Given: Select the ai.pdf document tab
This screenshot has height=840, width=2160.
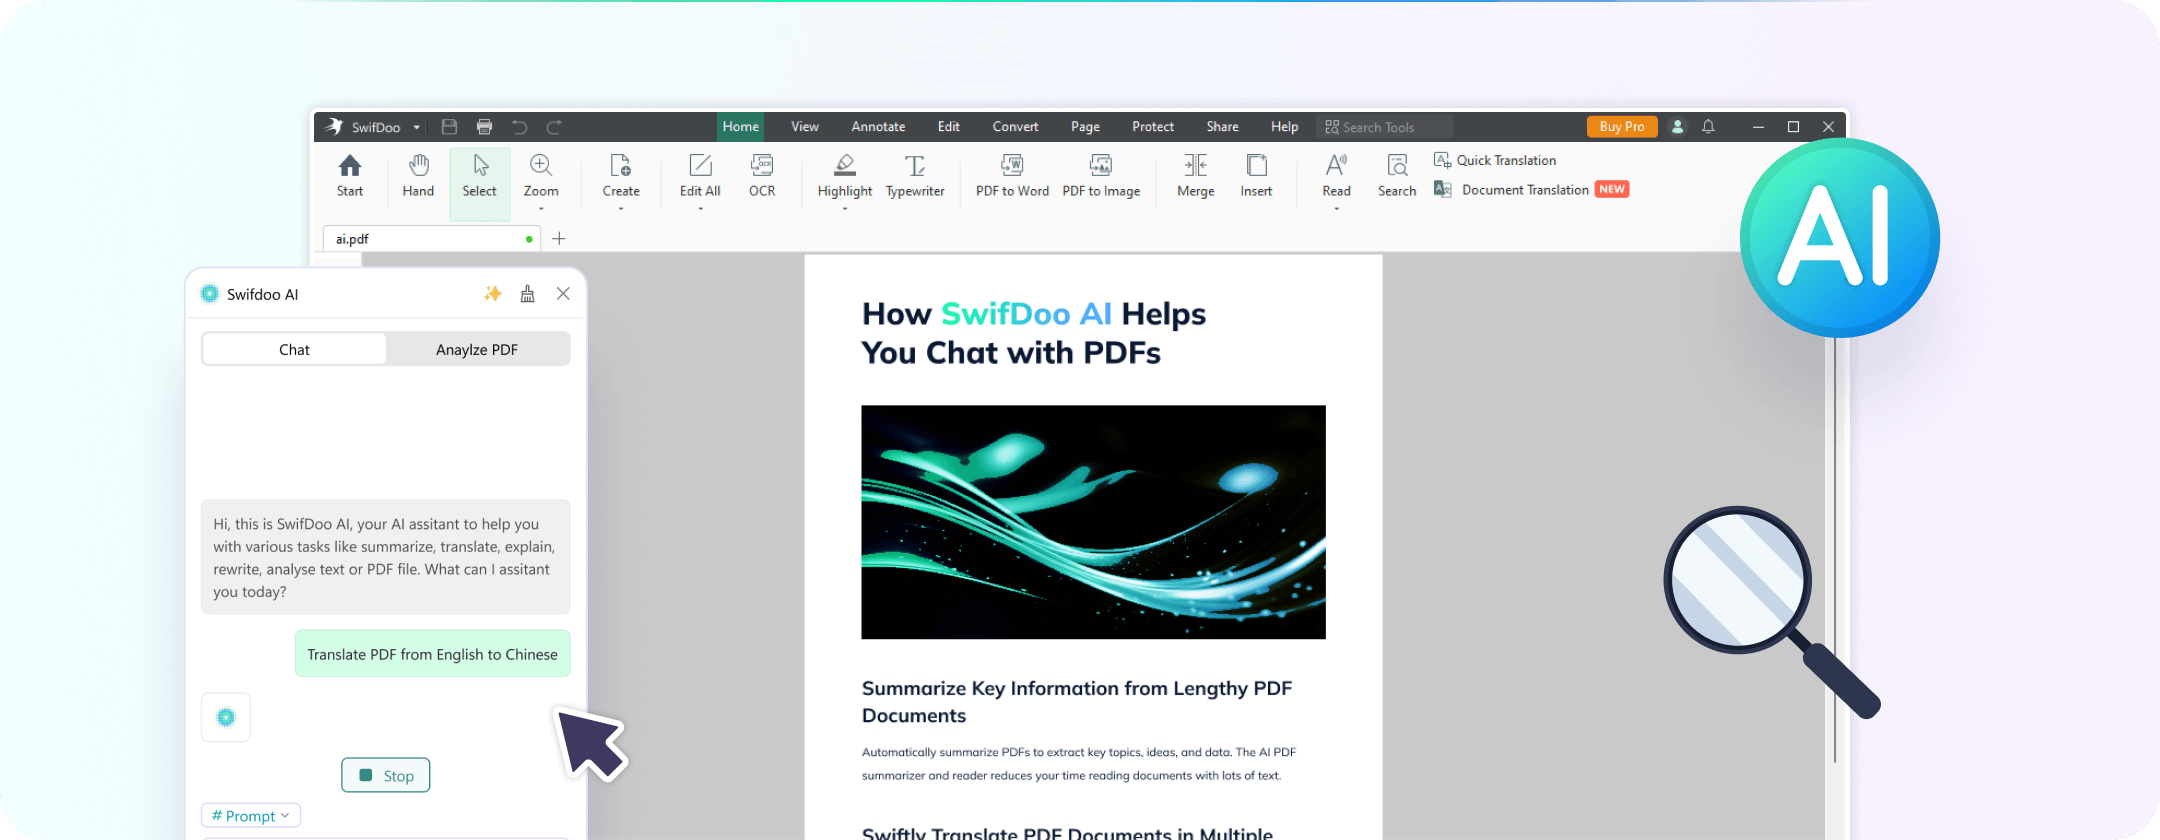Looking at the screenshot, I should pyautogui.click(x=431, y=239).
